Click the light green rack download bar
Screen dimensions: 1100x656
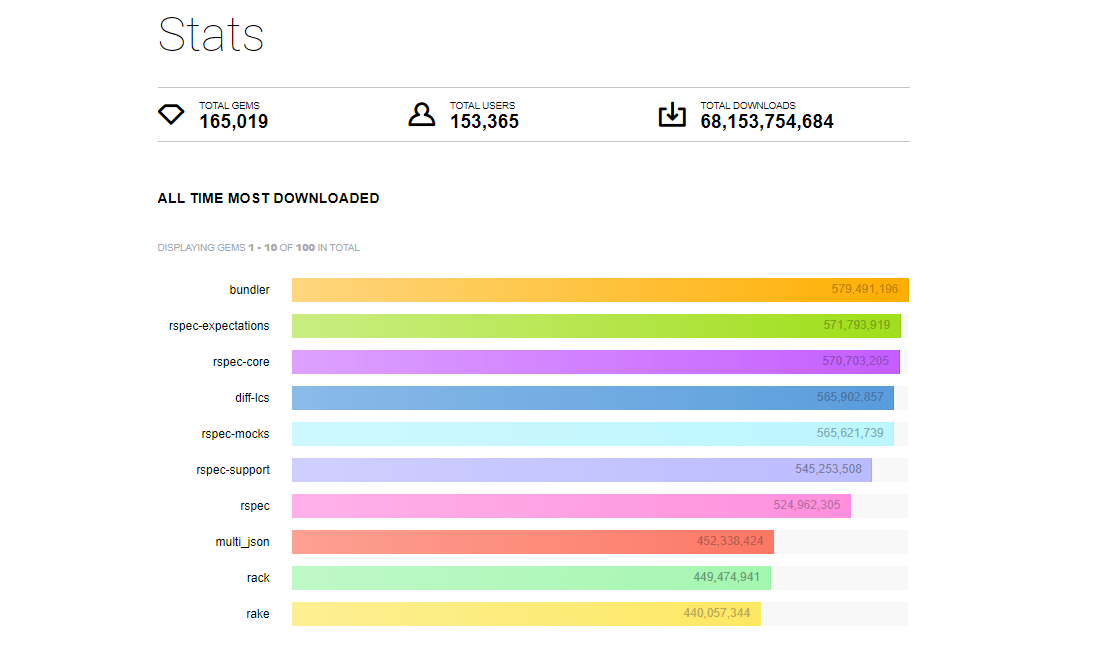click(x=531, y=578)
